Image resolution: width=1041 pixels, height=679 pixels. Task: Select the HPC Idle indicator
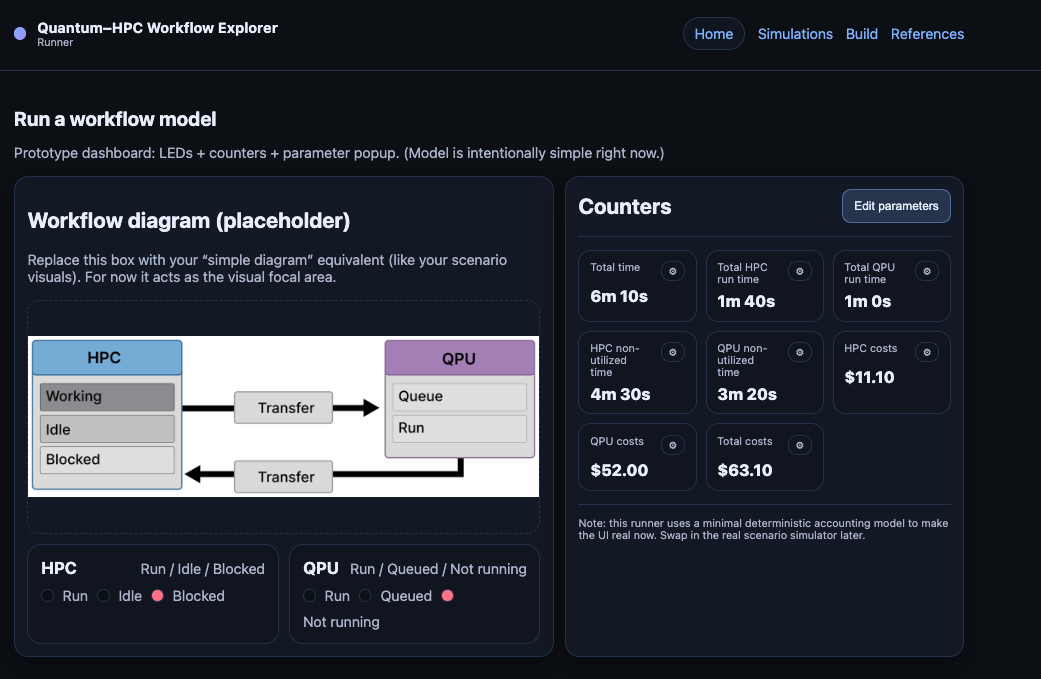[x=103, y=595]
